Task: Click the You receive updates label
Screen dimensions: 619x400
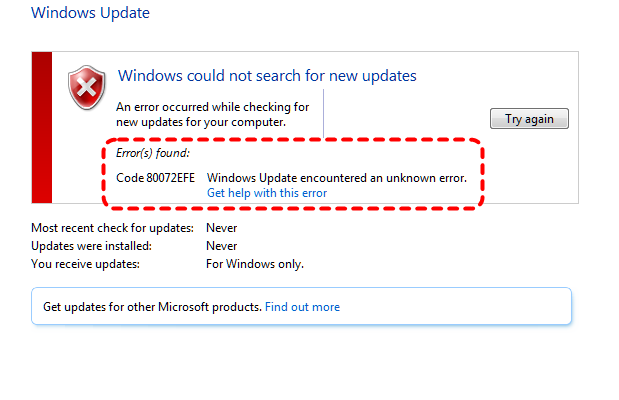Action: (x=86, y=264)
